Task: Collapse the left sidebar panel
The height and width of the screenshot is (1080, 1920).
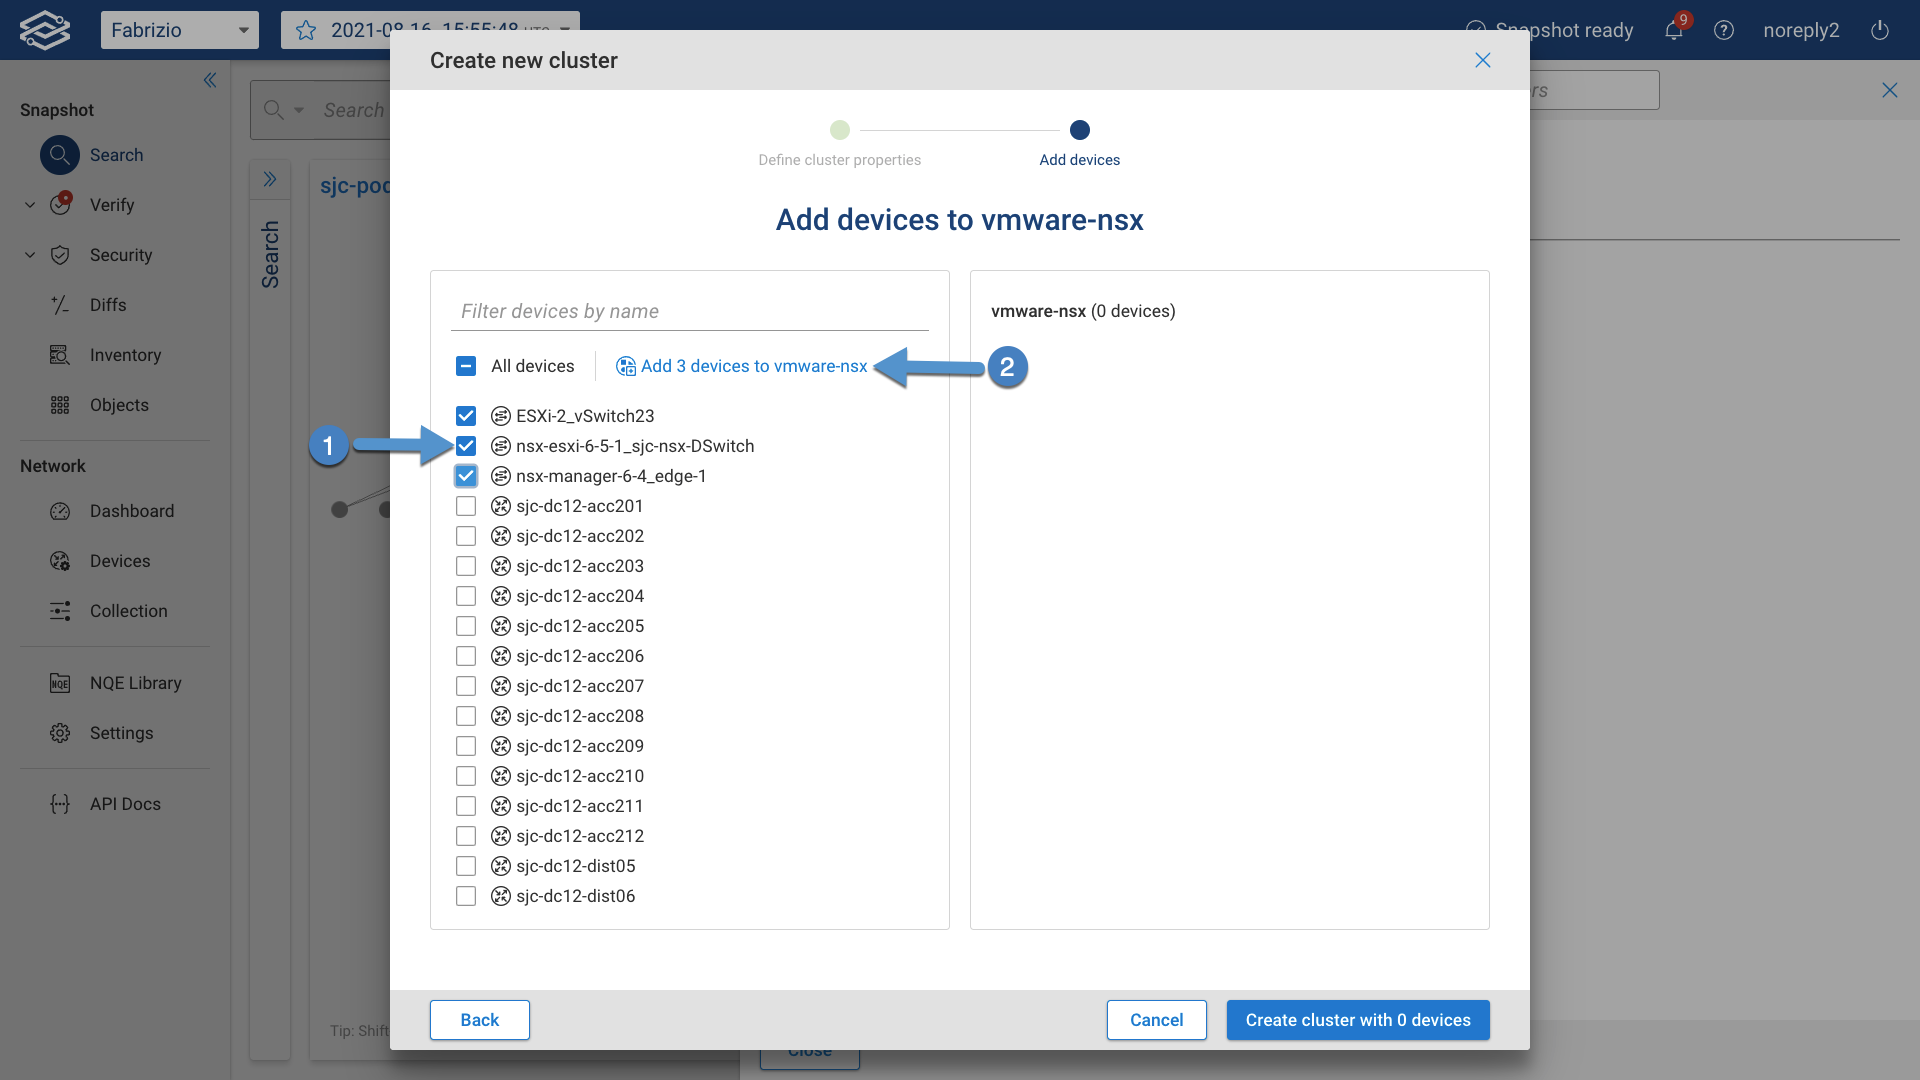Action: (x=210, y=80)
